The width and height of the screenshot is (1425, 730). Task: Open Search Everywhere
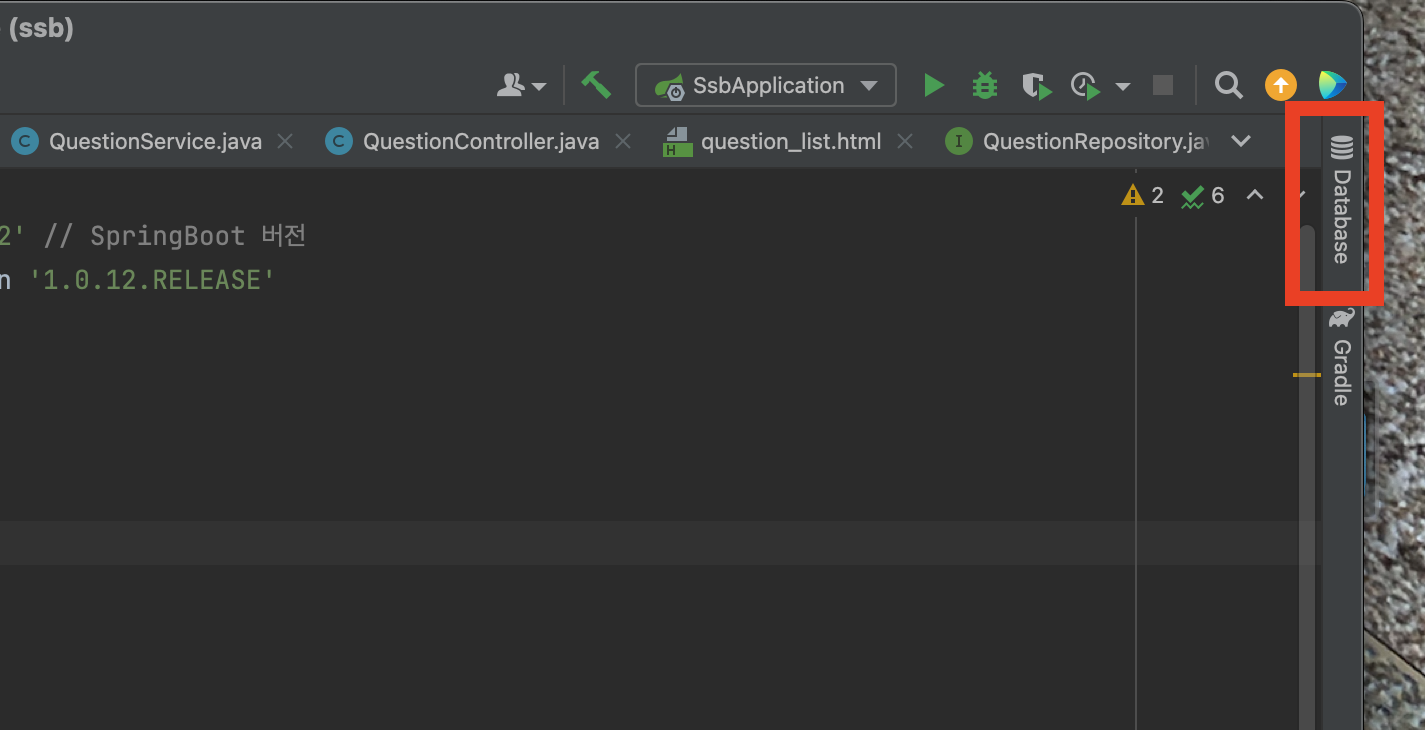[1228, 85]
